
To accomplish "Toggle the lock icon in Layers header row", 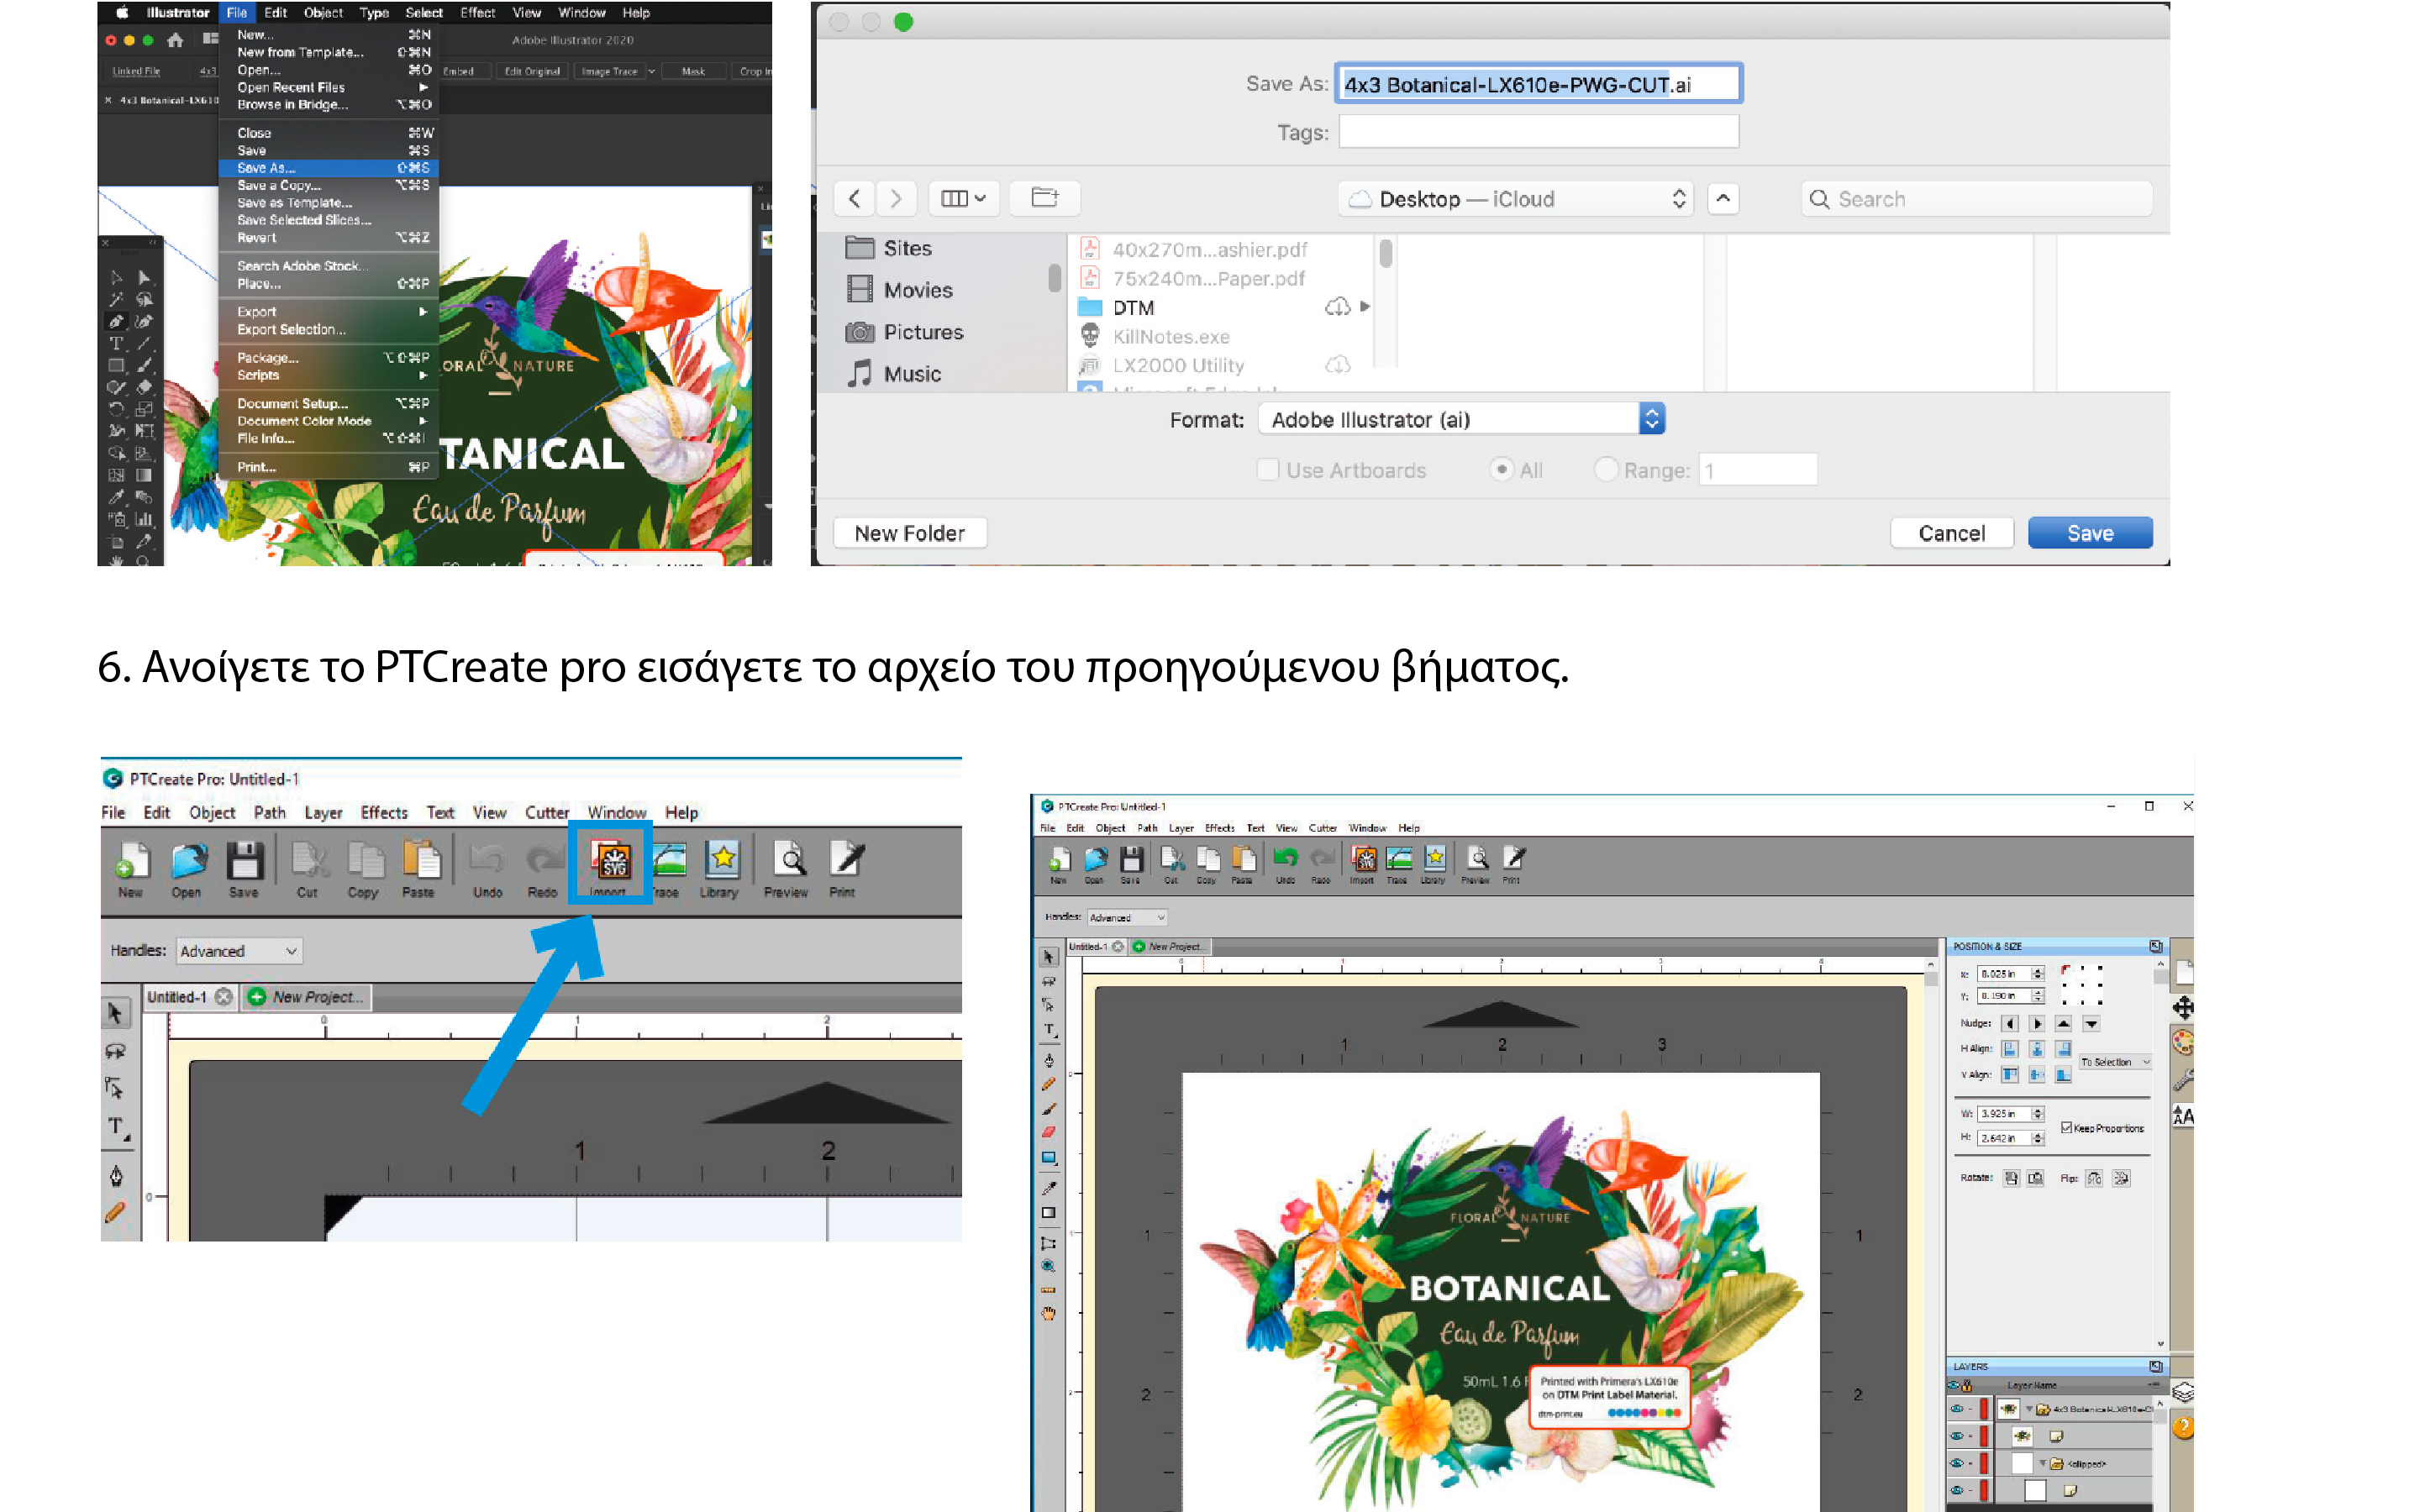I will (1967, 1385).
